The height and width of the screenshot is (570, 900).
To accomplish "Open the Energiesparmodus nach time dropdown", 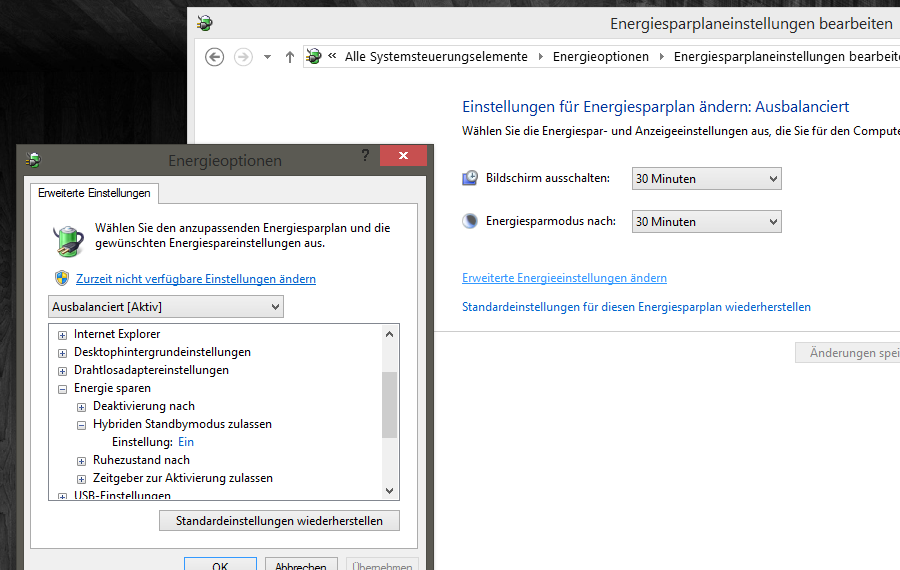I will click(707, 222).
